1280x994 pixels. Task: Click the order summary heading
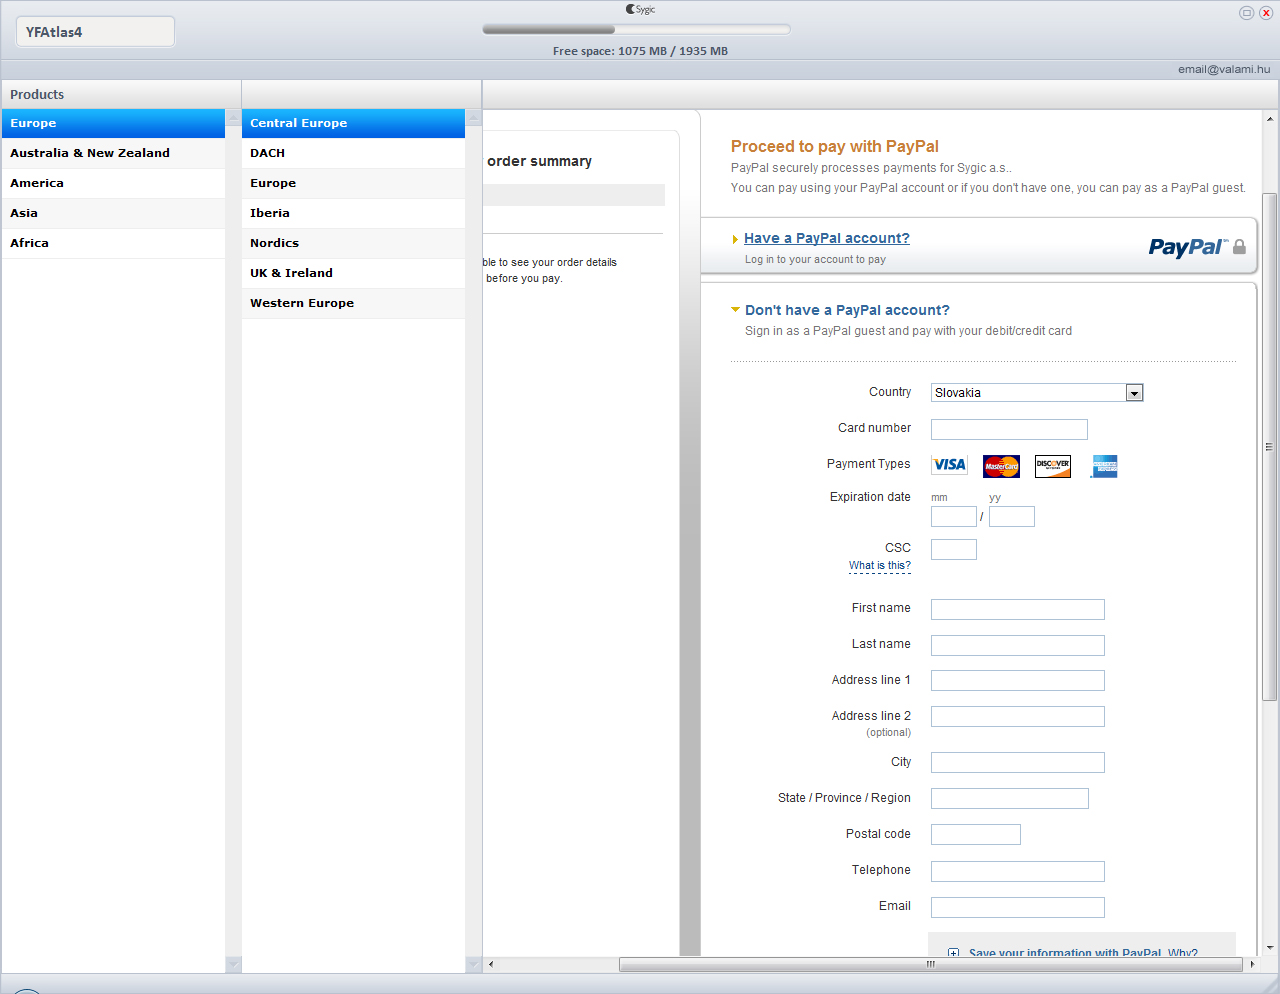point(539,161)
